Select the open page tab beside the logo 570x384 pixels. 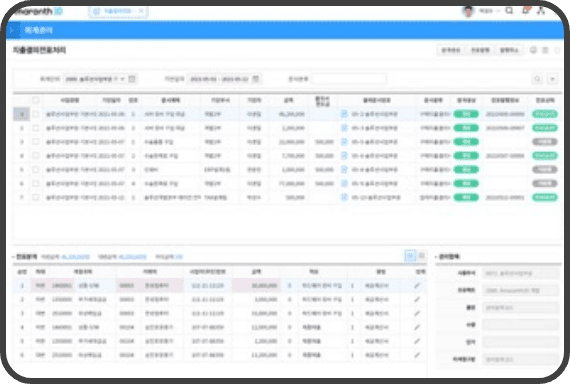click(x=118, y=11)
